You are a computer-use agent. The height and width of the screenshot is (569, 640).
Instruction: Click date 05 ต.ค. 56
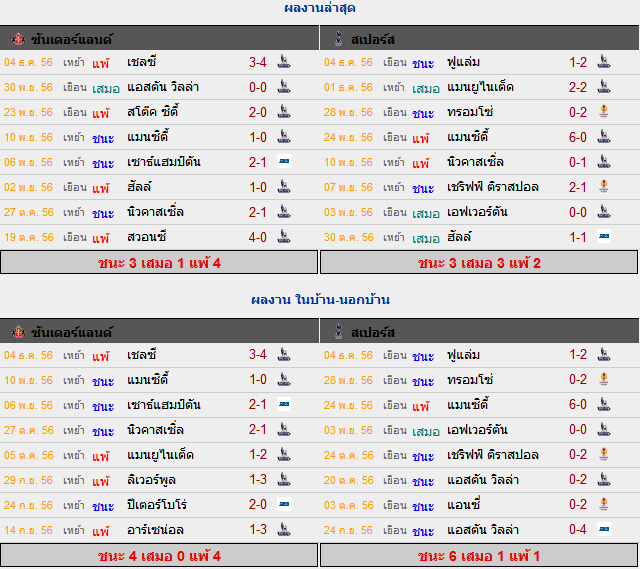[28, 455]
